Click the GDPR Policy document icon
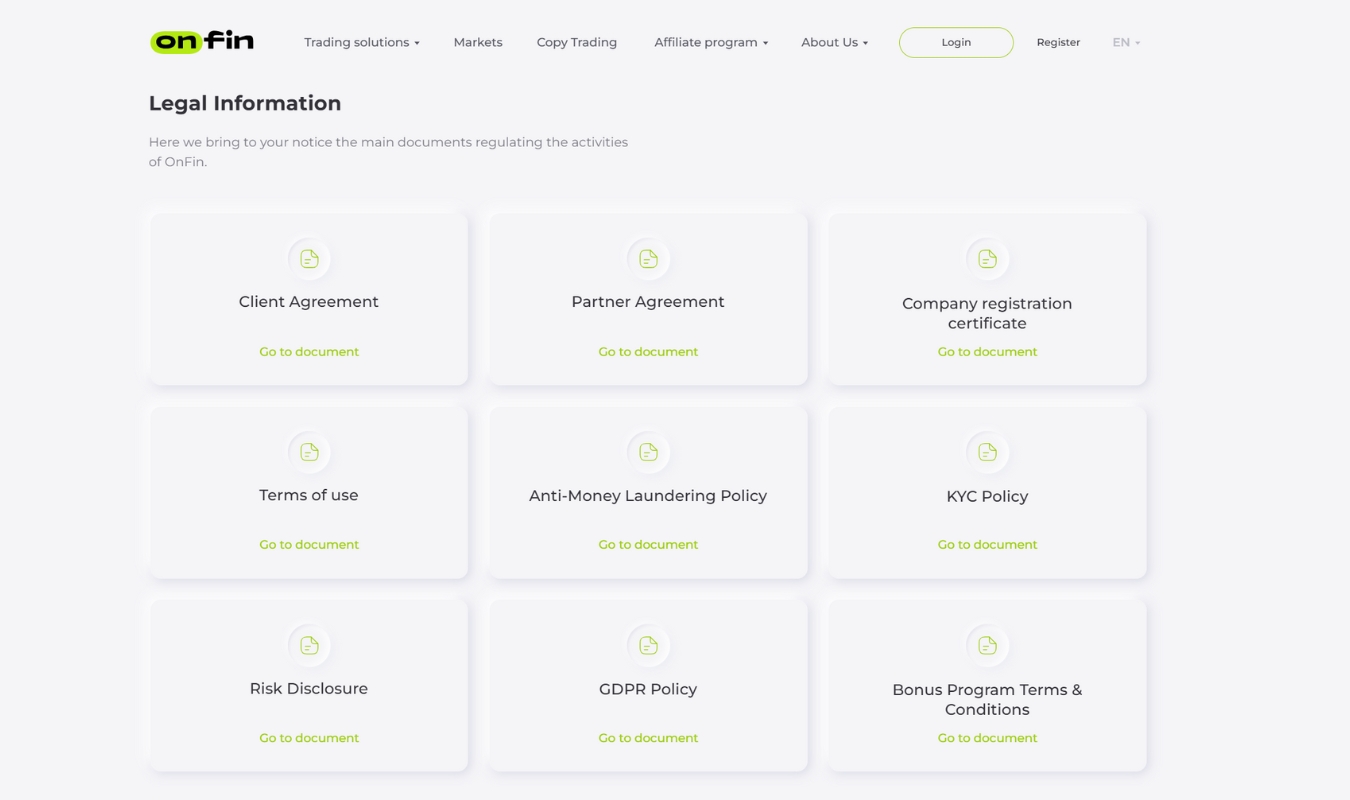This screenshot has width=1350, height=800. 648,645
